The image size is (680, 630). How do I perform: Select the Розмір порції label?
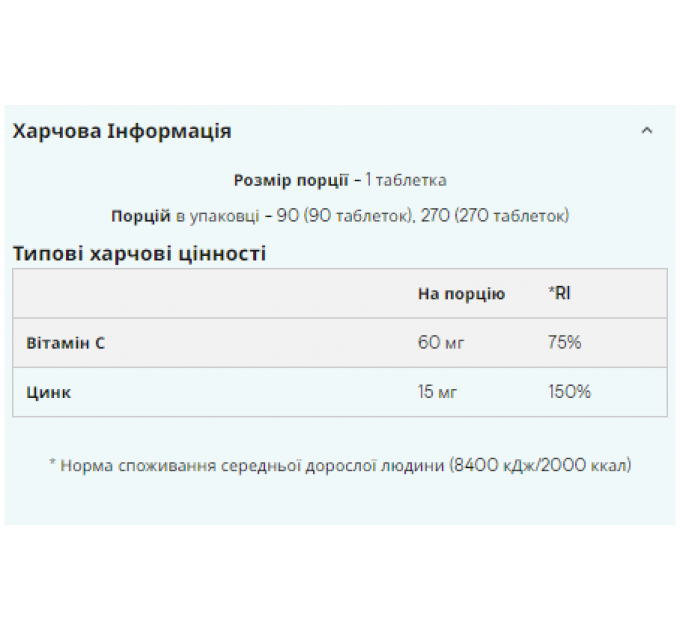291,180
